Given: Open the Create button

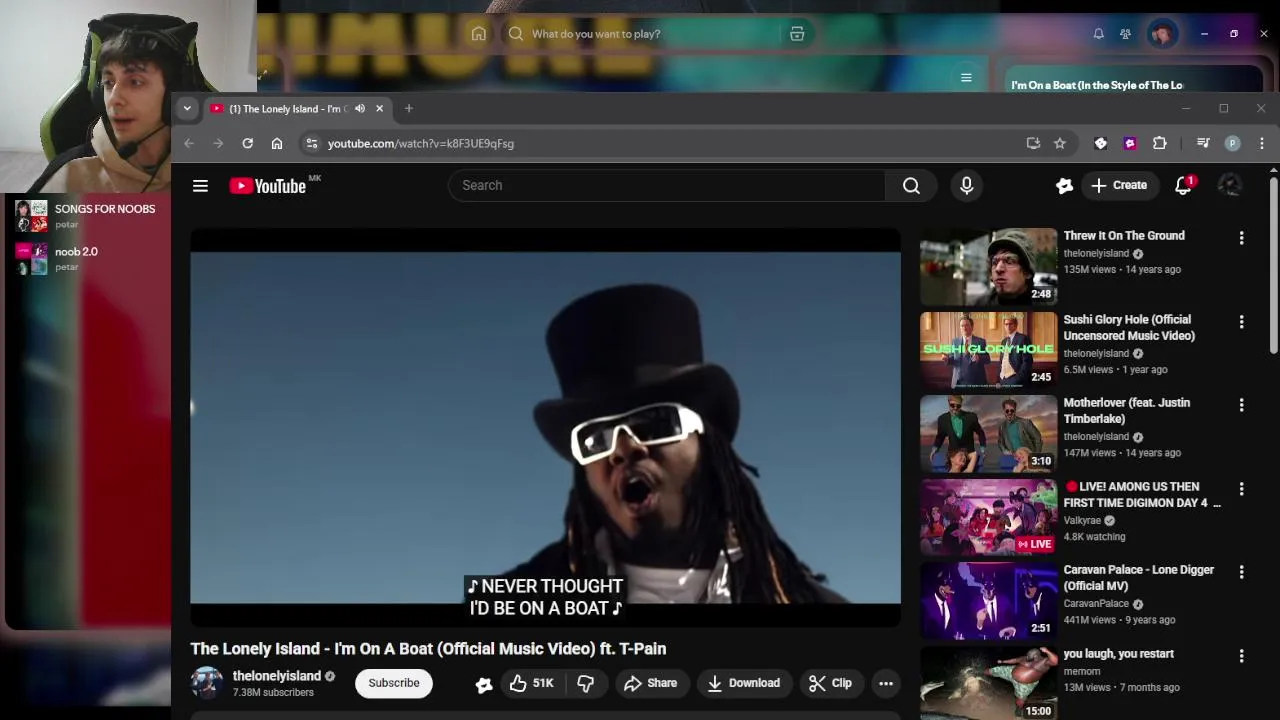Looking at the screenshot, I should [x=1119, y=185].
